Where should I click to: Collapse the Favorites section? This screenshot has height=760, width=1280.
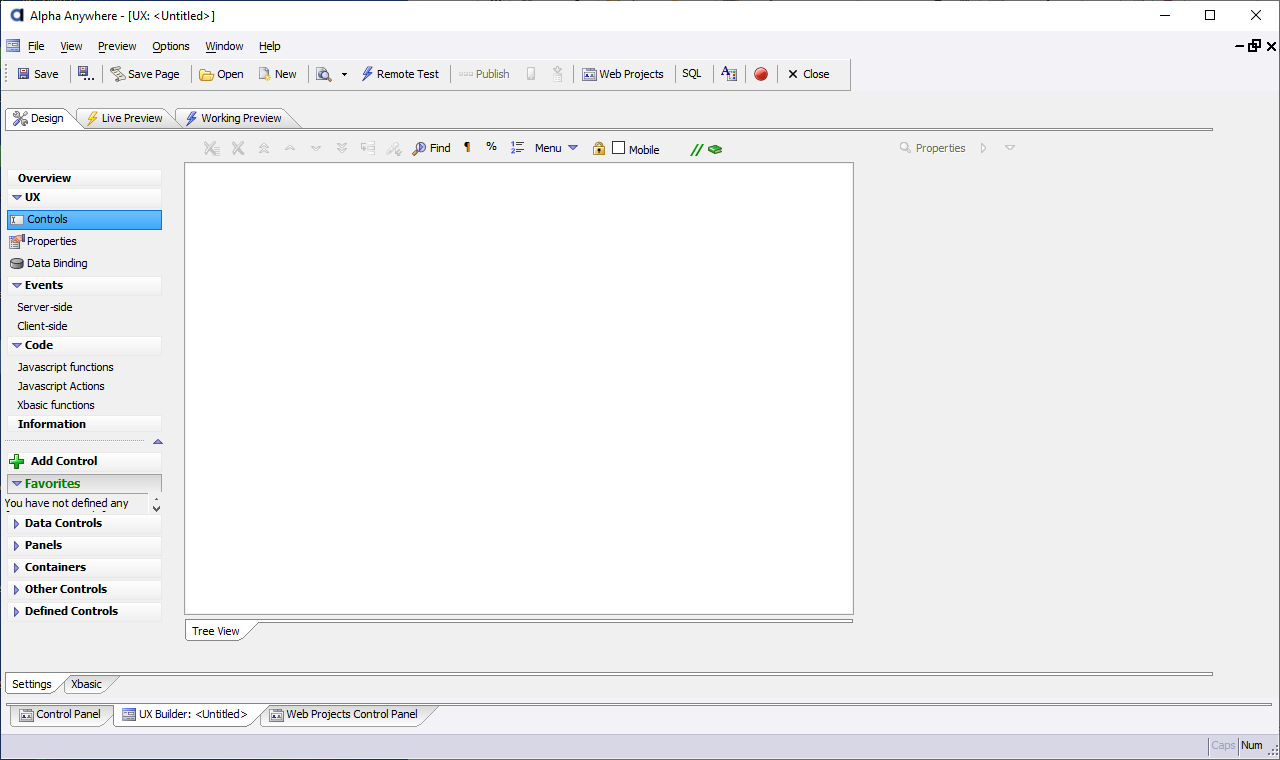point(17,484)
